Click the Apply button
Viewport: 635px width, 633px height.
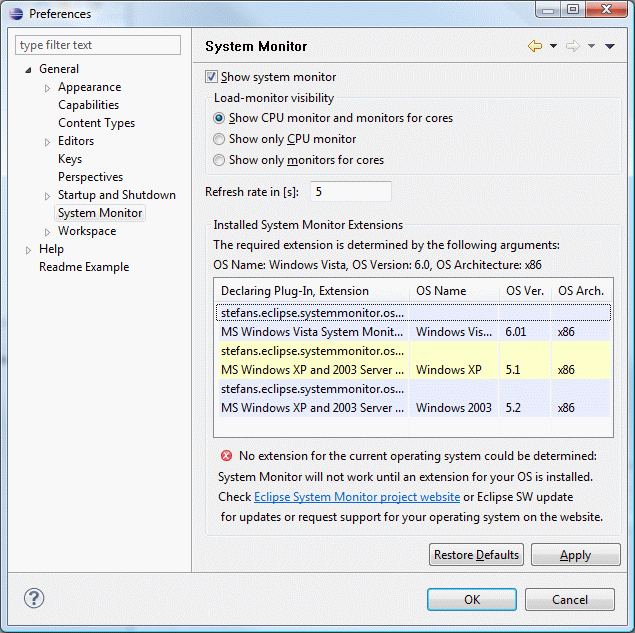tap(575, 554)
